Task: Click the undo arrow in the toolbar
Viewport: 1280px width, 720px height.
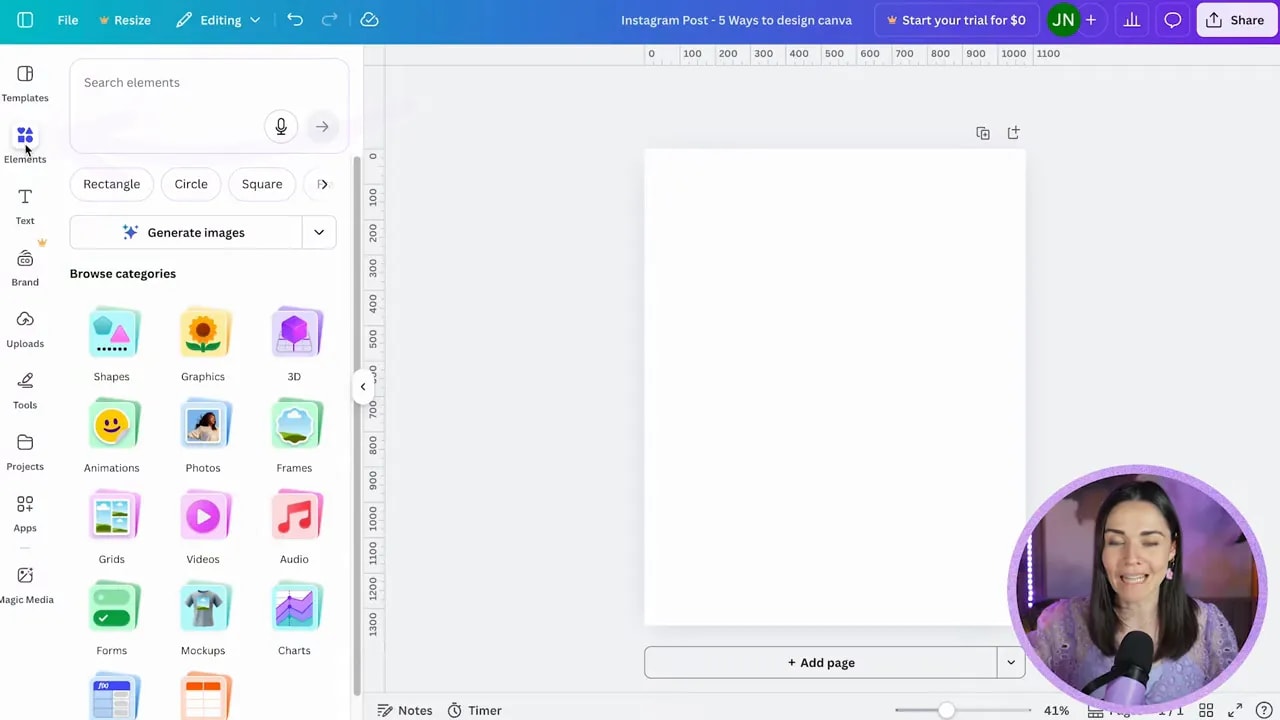Action: tap(295, 20)
